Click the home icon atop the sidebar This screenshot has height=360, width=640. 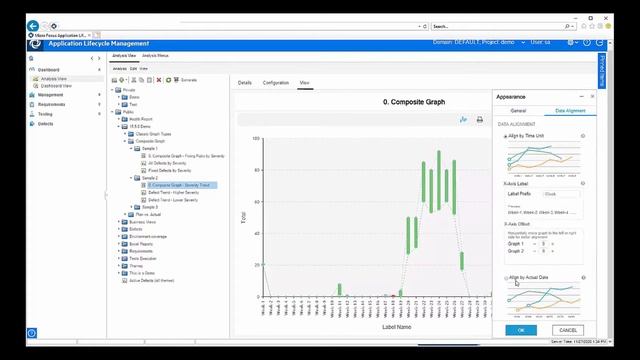pos(31,58)
